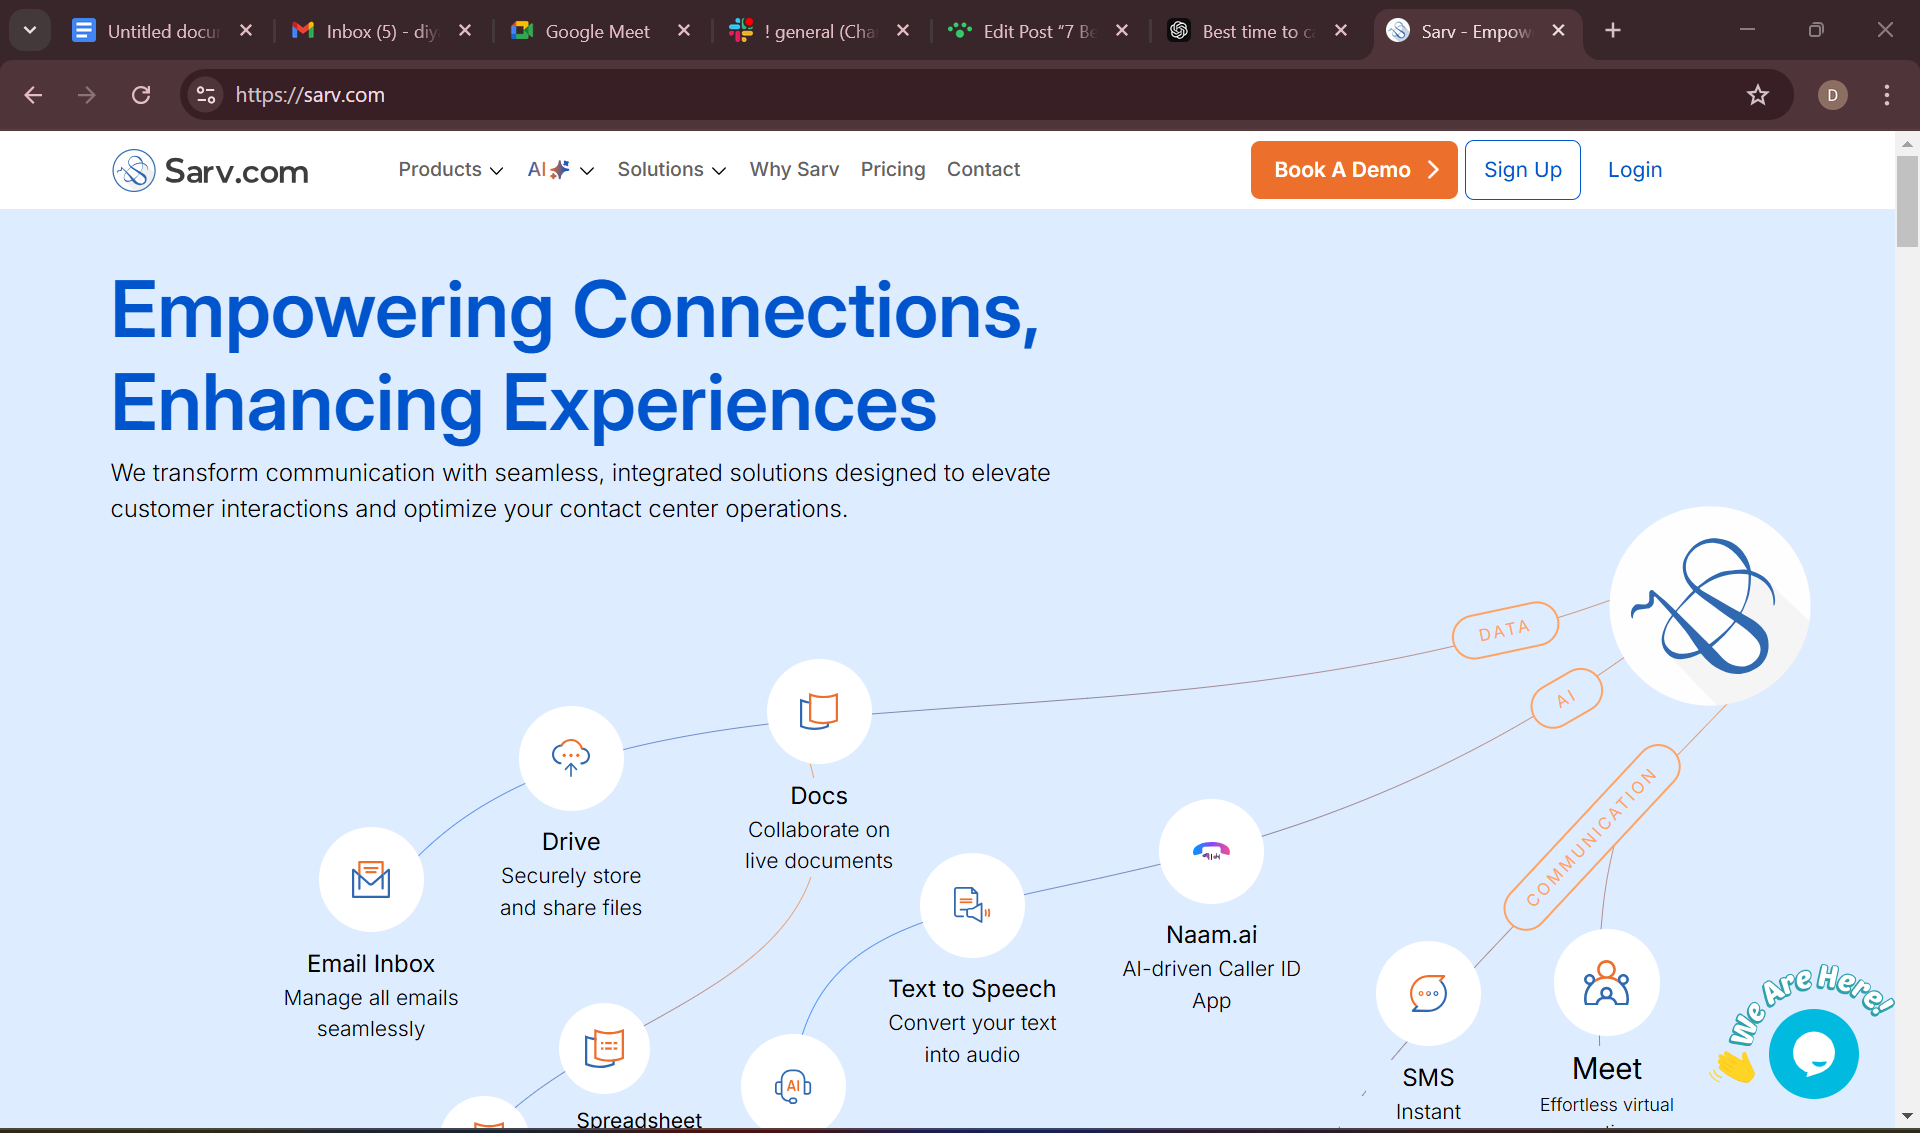Click the Text to Speech icon
Image resolution: width=1920 pixels, height=1133 pixels.
click(x=971, y=906)
